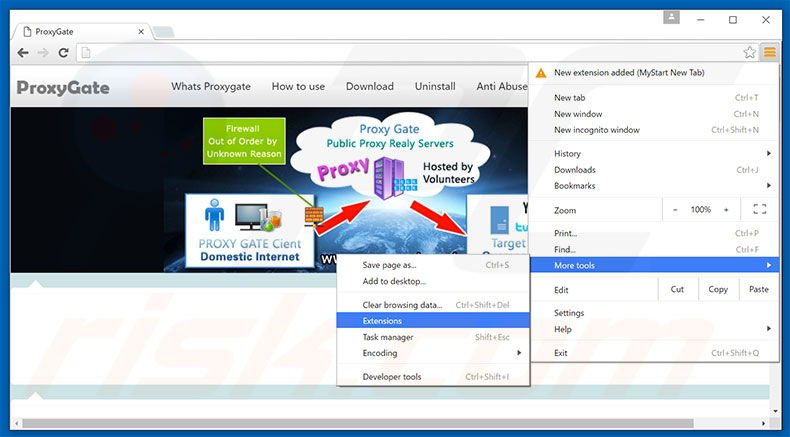This screenshot has width=790, height=437.
Task: Expand the Help submenu
Action: click(654, 329)
